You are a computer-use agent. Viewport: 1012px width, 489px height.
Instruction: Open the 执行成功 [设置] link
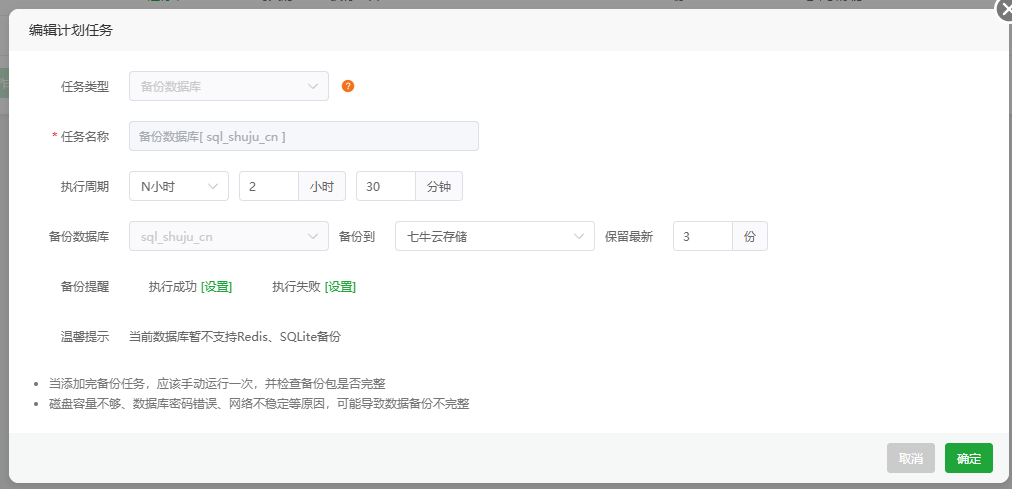(x=217, y=287)
